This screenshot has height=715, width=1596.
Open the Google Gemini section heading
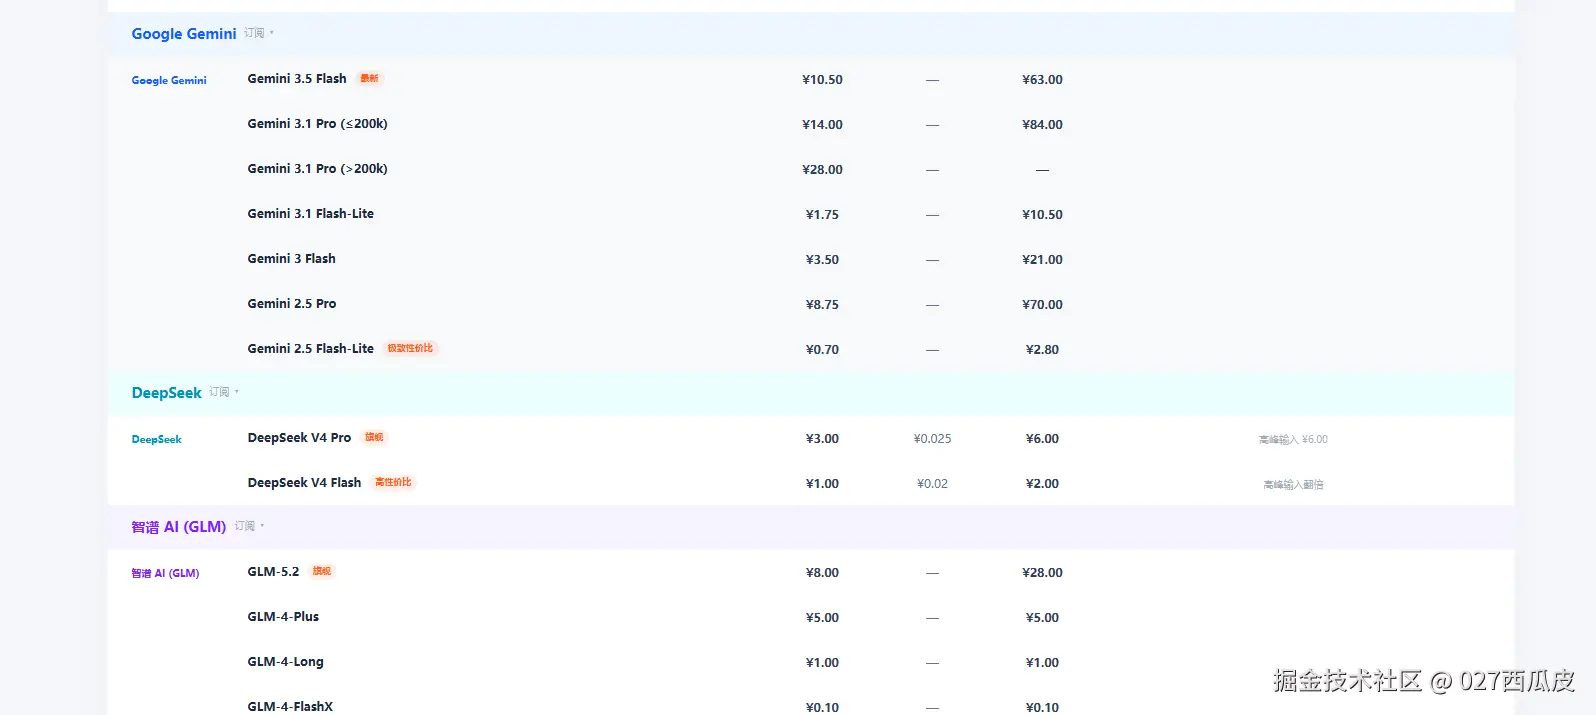184,34
